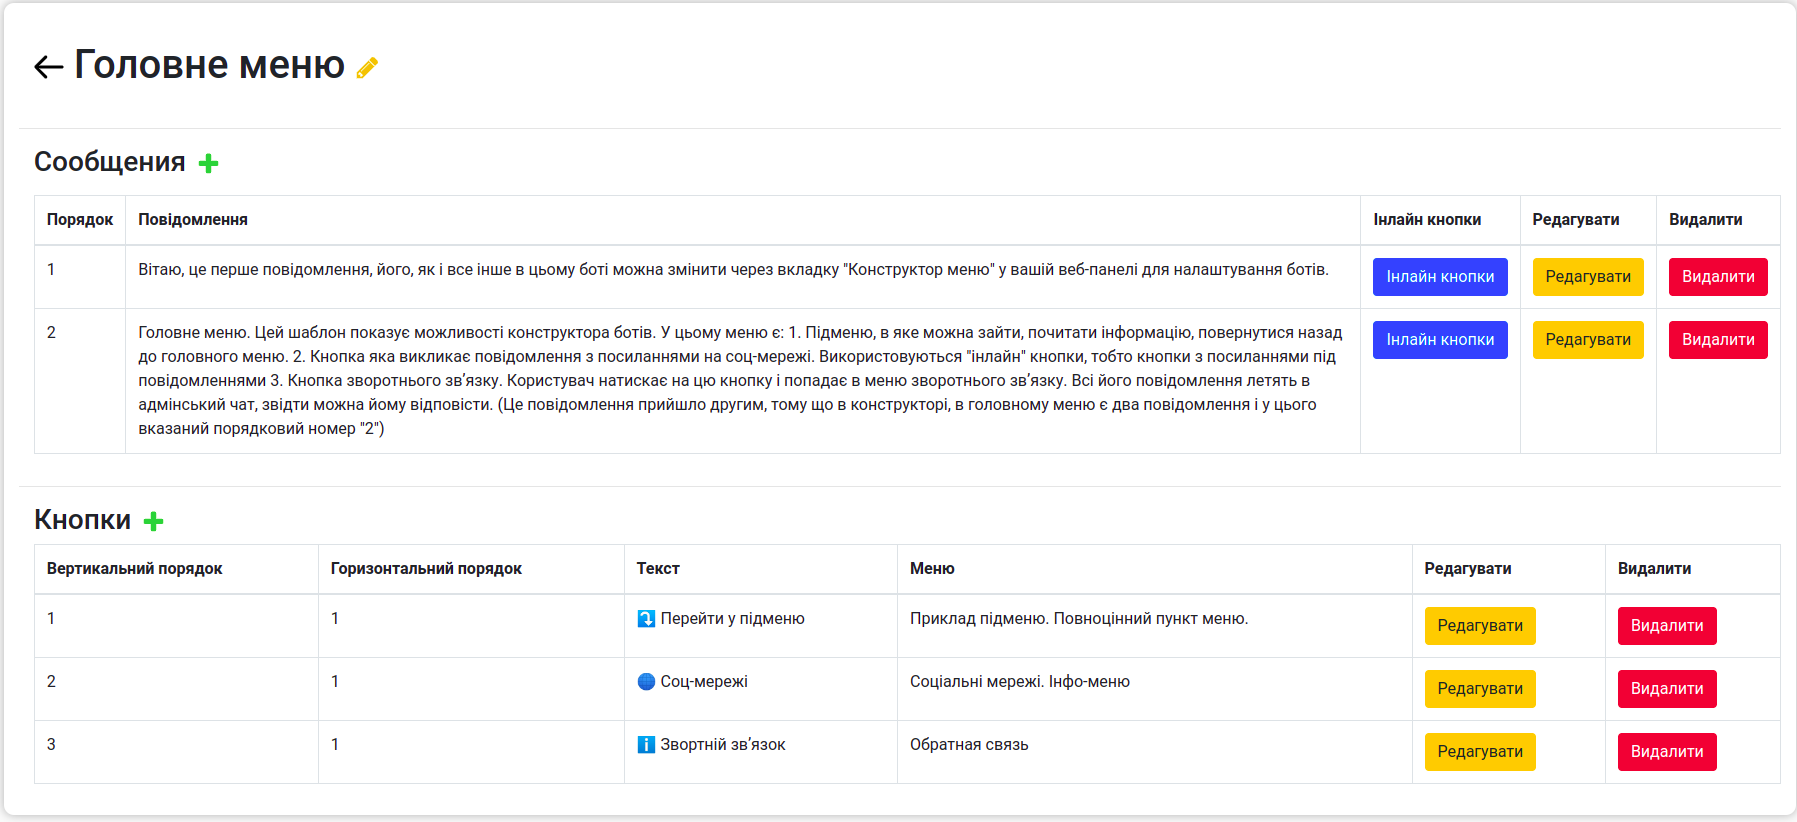Delete the Перейти у підменю button row

(1666, 626)
